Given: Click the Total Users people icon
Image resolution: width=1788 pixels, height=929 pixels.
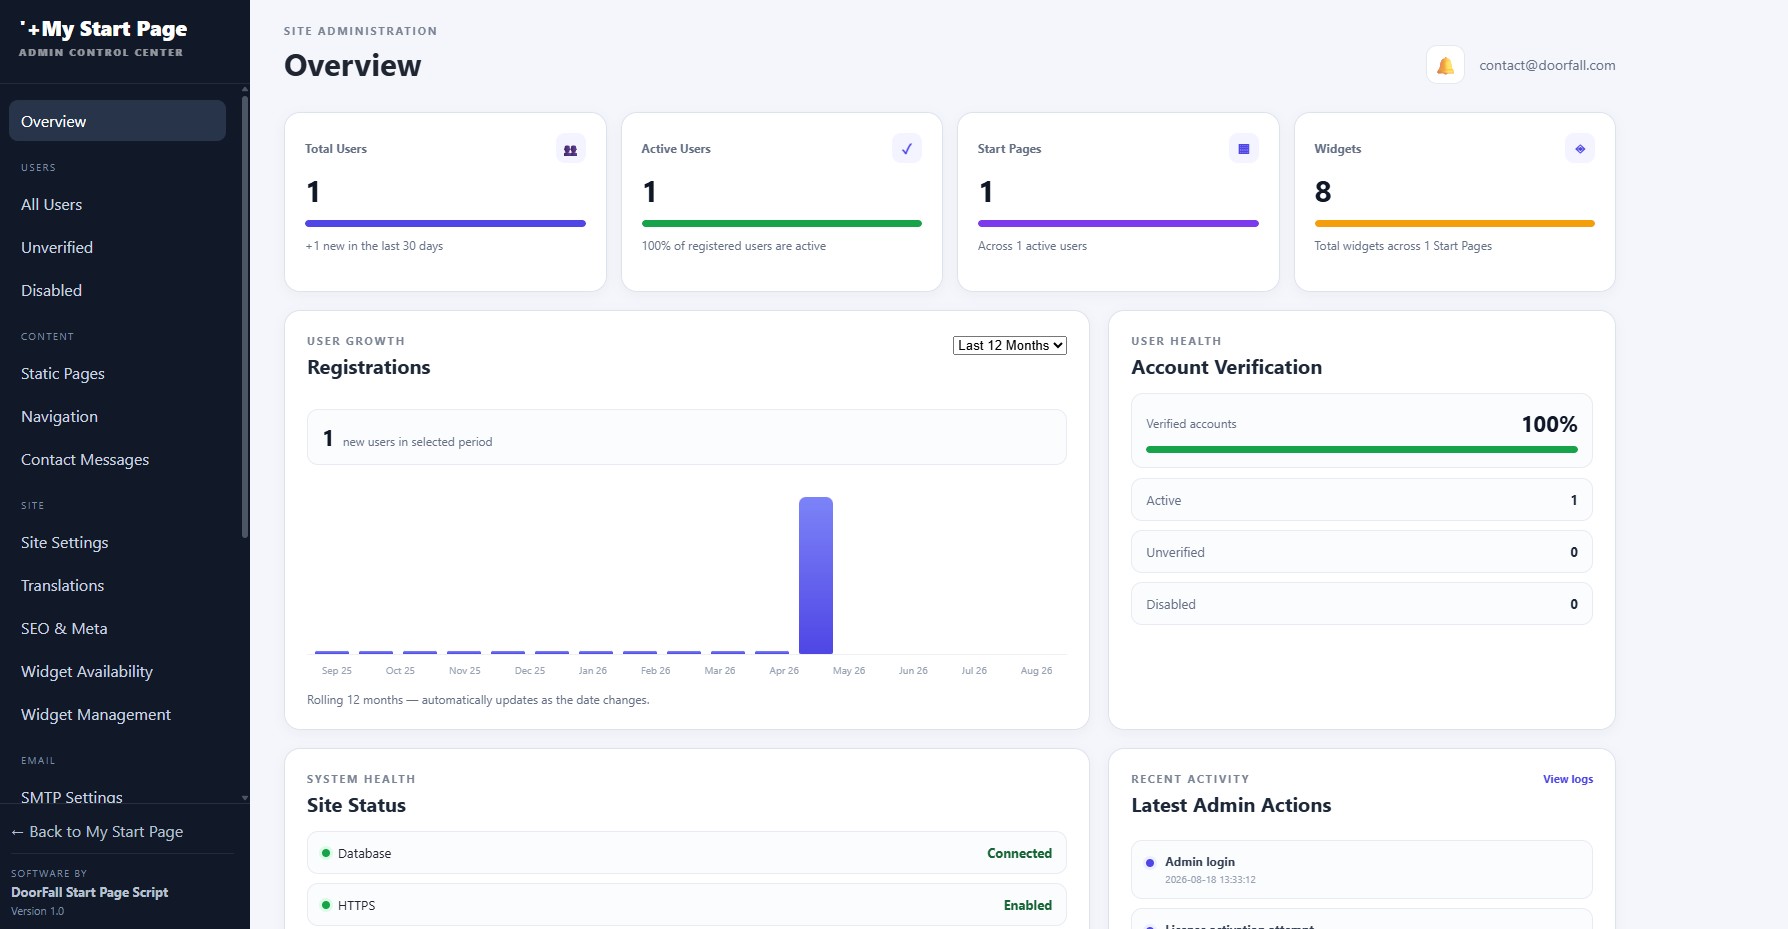Looking at the screenshot, I should click(570, 149).
